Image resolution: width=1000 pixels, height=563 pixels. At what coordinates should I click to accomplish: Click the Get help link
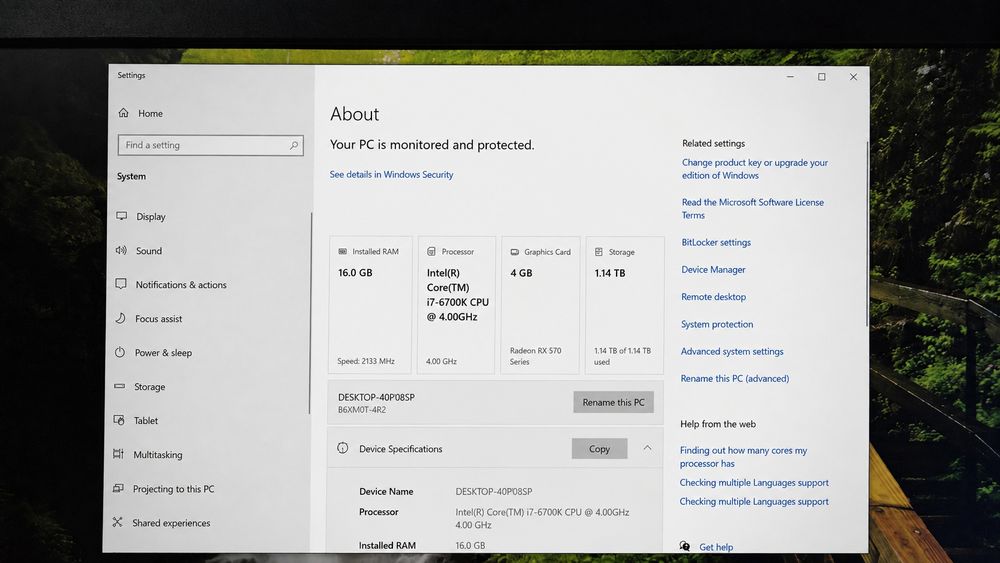(716, 546)
